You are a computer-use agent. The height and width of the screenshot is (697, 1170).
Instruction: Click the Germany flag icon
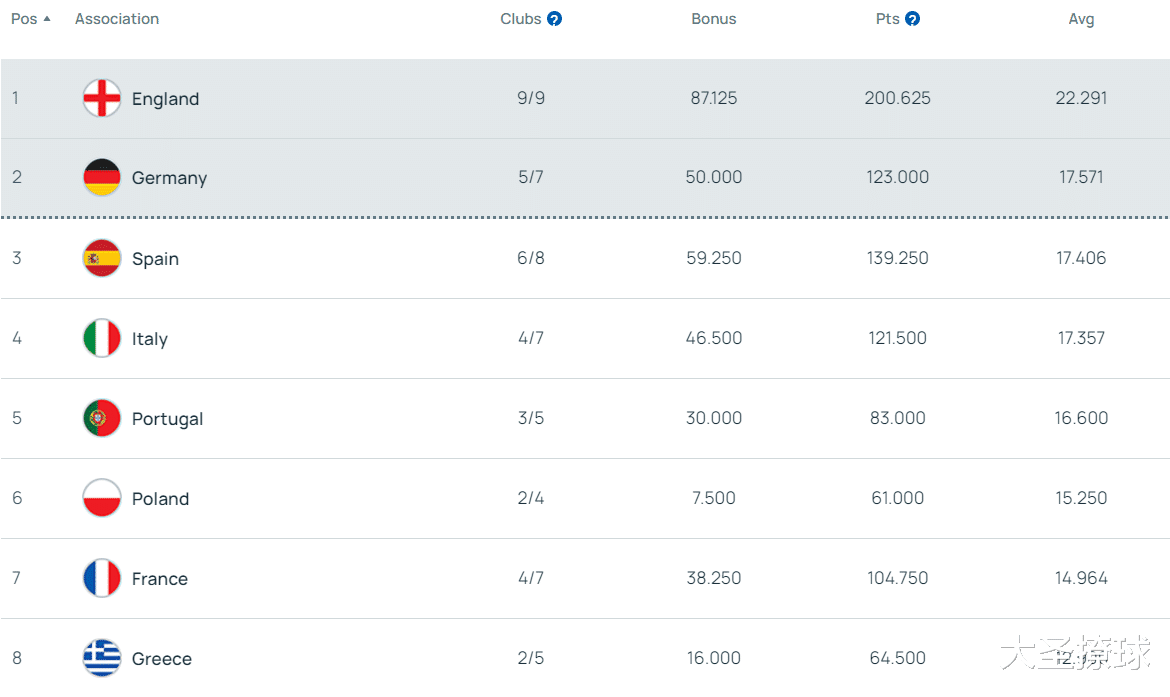tap(102, 177)
